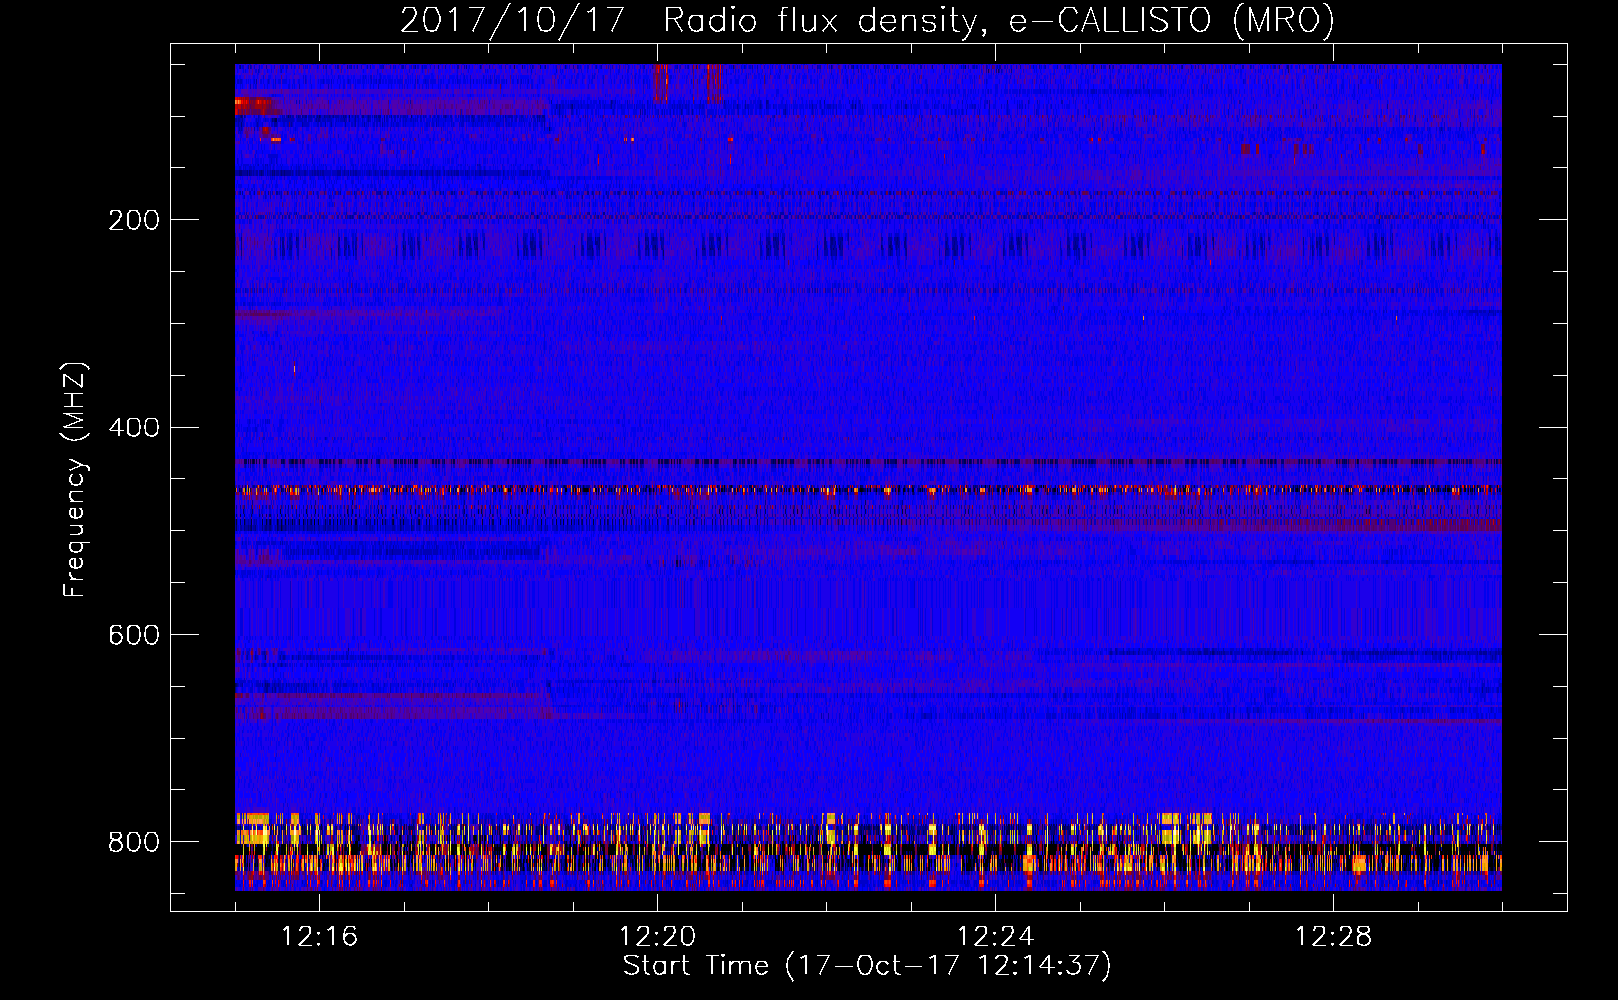
Task: Click the plot title 'Radio flux density, e-CALLISTO (MRO)'
Action: pyautogui.click(x=999, y=21)
